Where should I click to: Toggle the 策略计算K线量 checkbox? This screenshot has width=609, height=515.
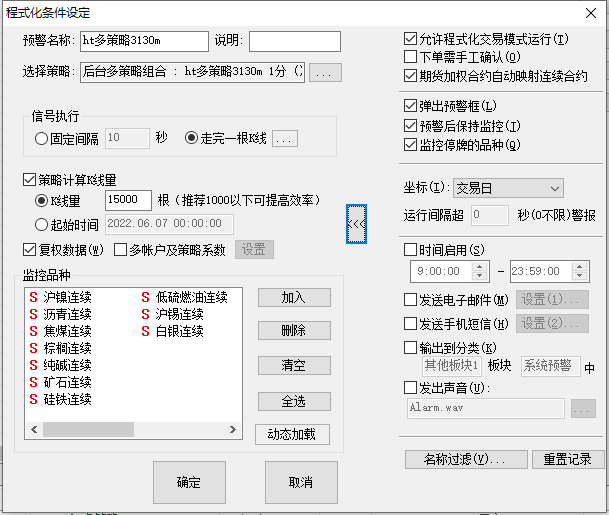[30, 180]
